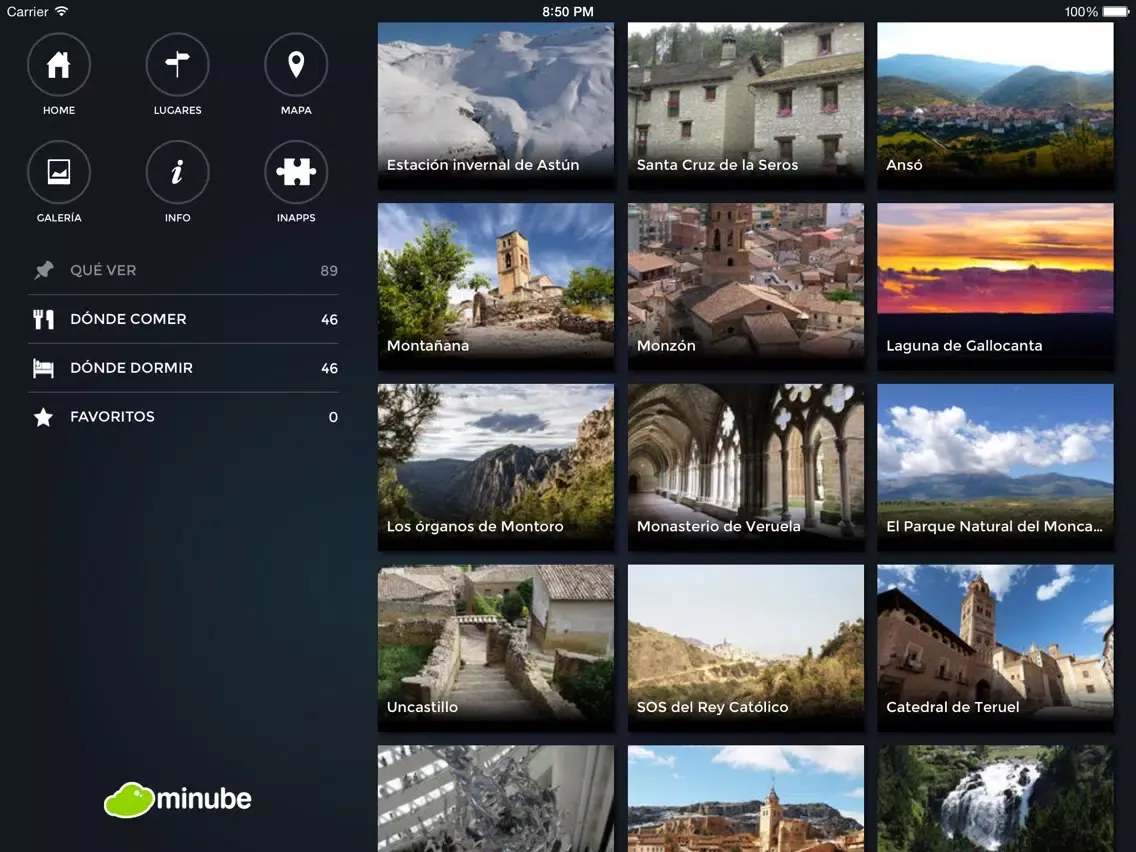Open the hilltop town photo card in bottom row
This screenshot has height=852, width=1136.
(x=746, y=798)
